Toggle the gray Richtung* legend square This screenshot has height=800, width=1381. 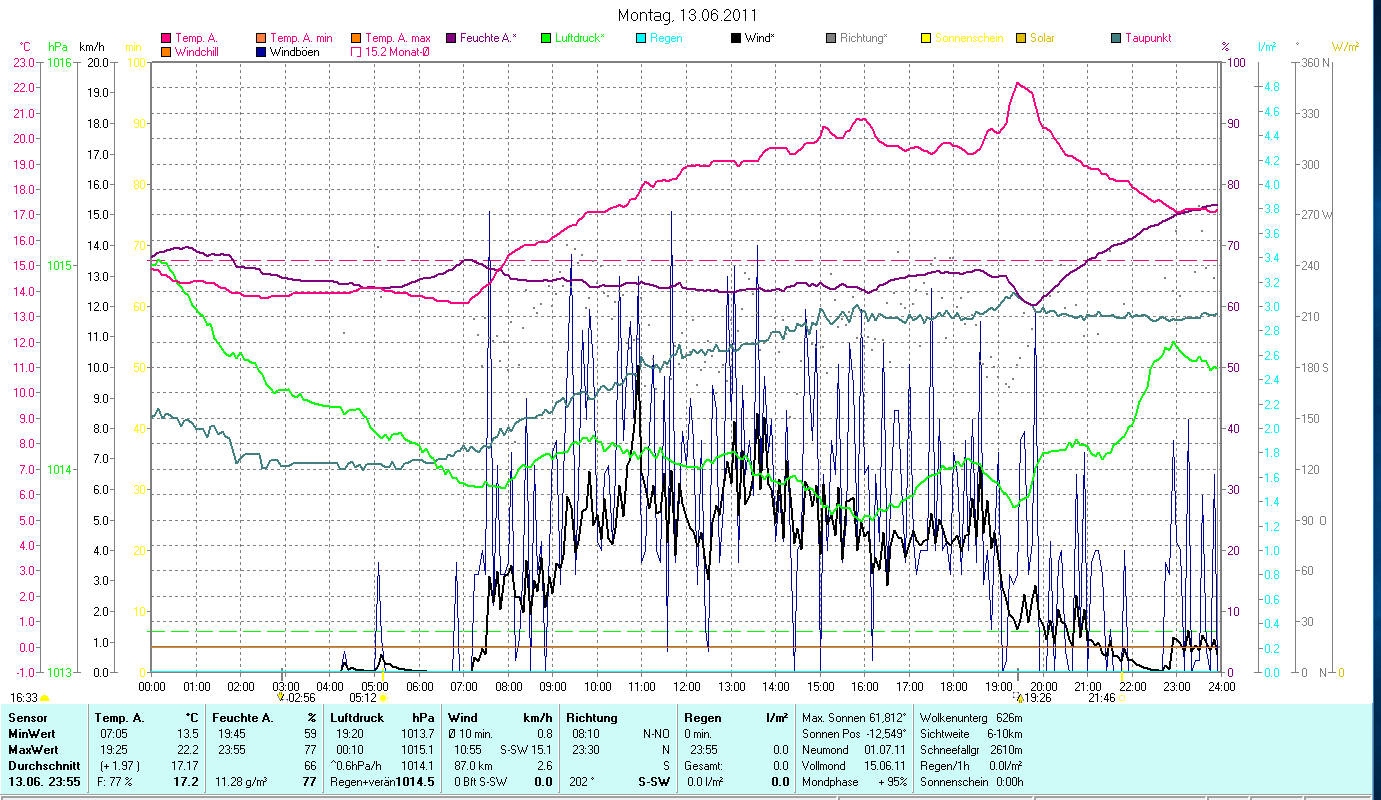[x=831, y=38]
